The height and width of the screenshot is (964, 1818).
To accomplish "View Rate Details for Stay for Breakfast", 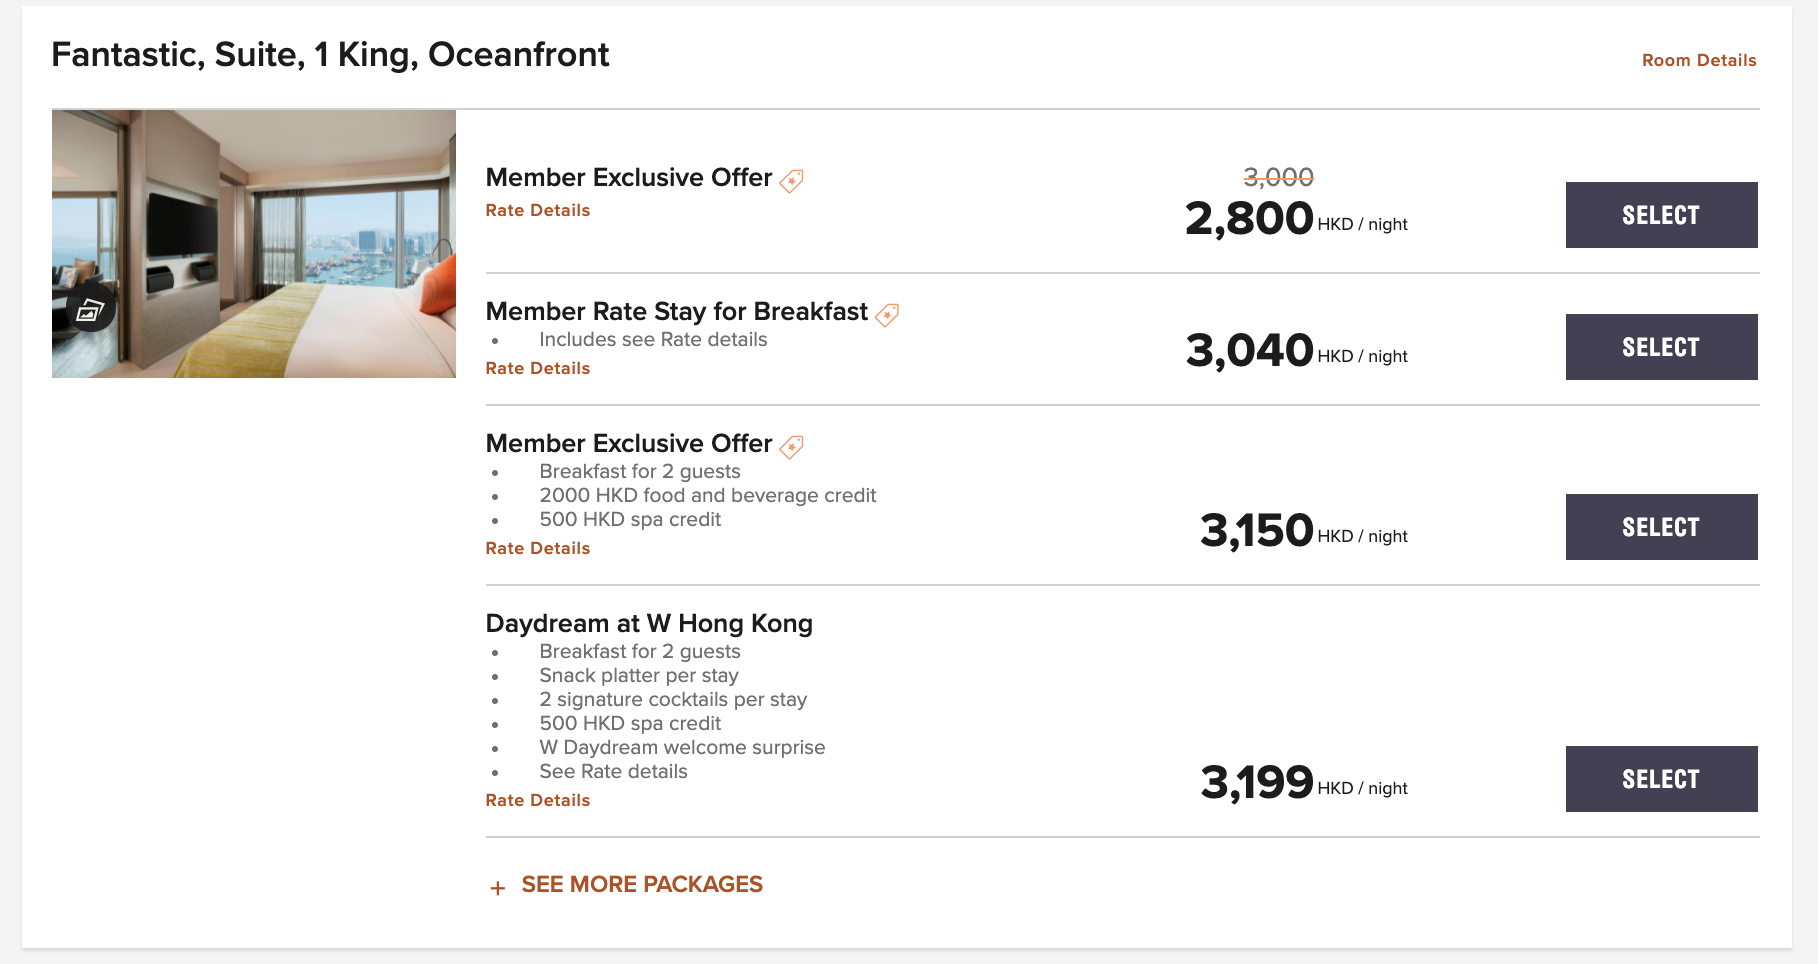I will click(x=538, y=368).
